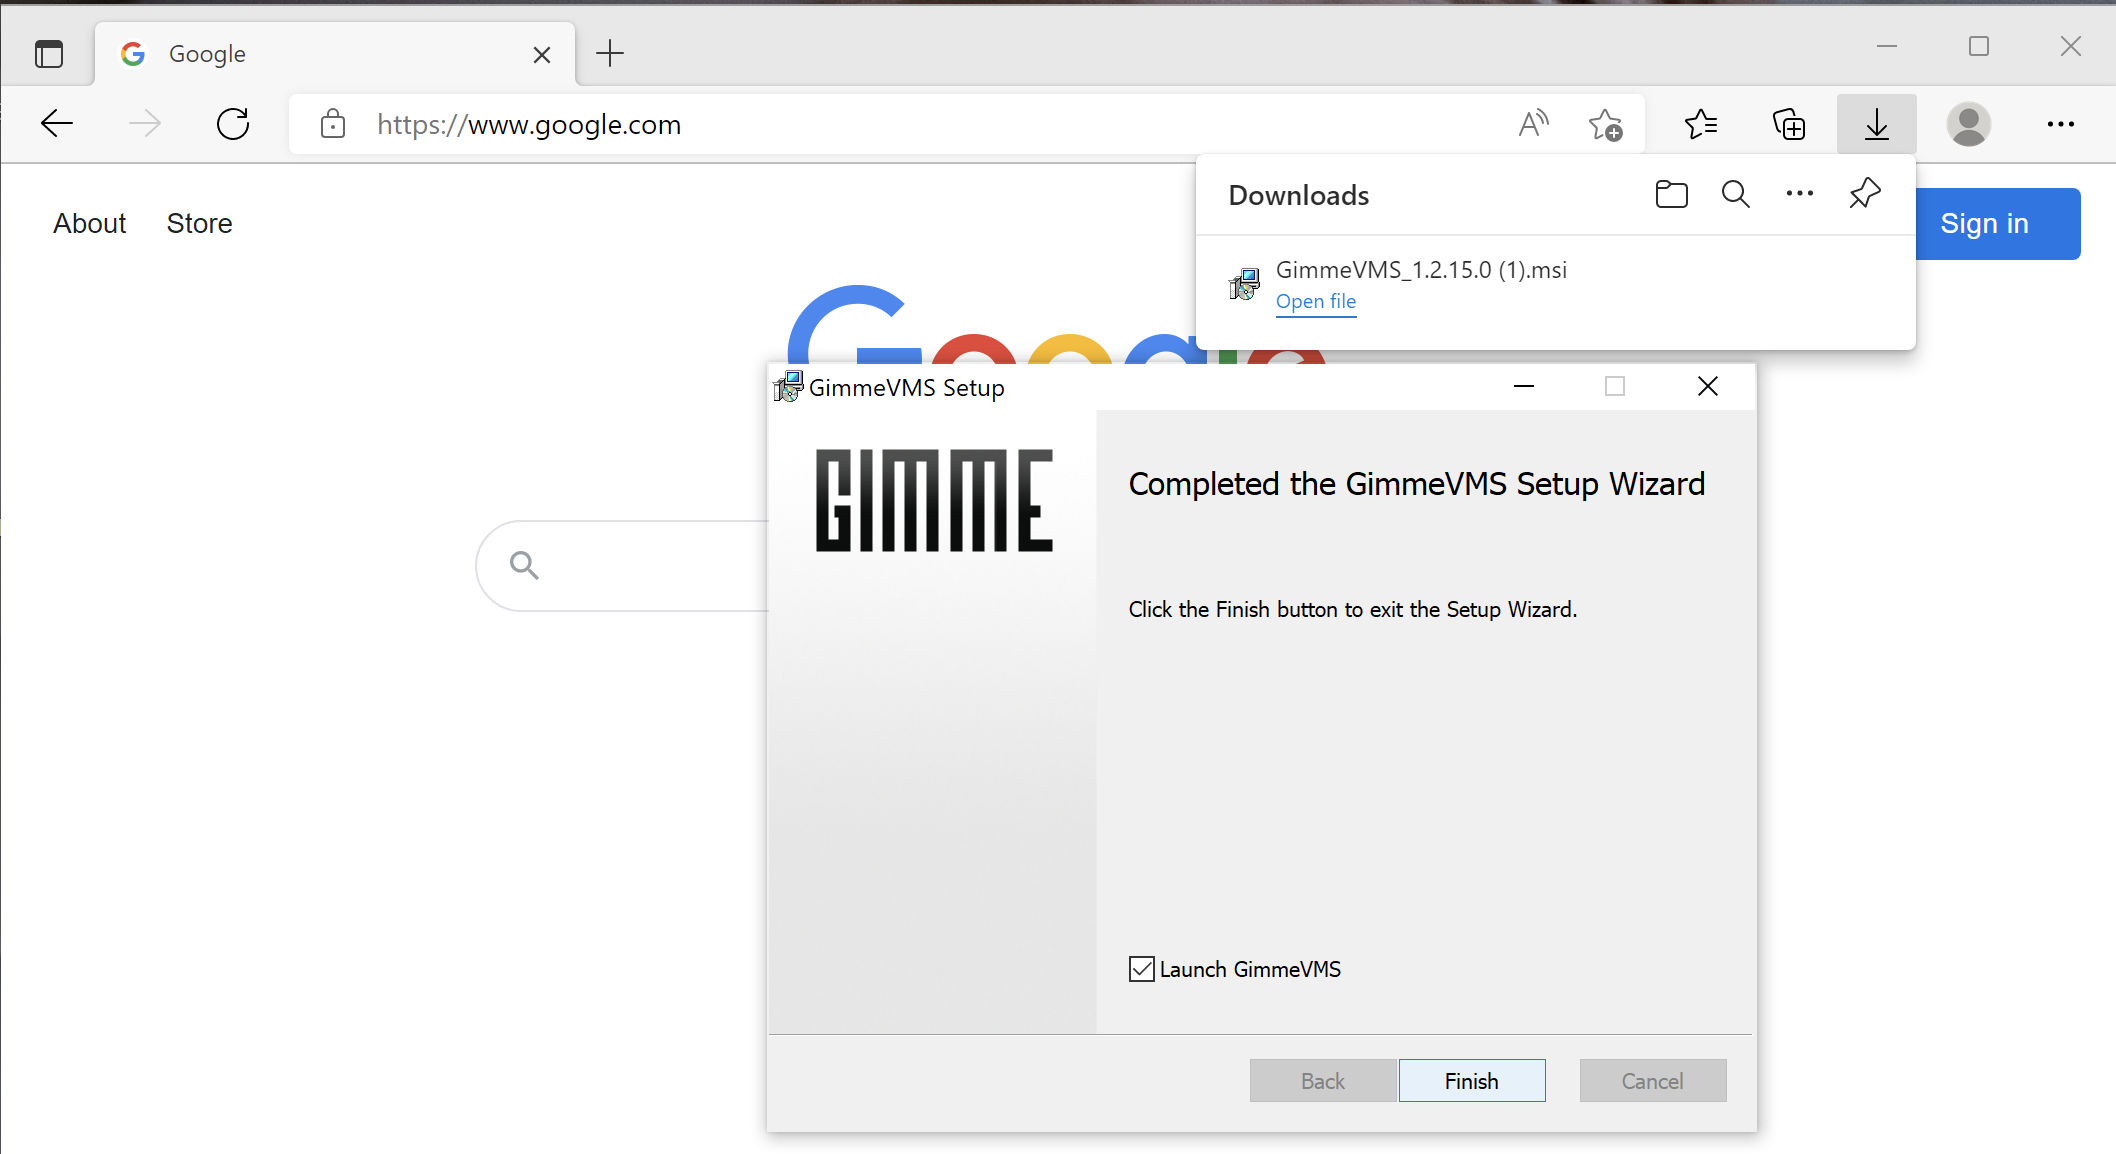Click the forward navigation arrow
The image size is (2116, 1154).
tap(145, 124)
